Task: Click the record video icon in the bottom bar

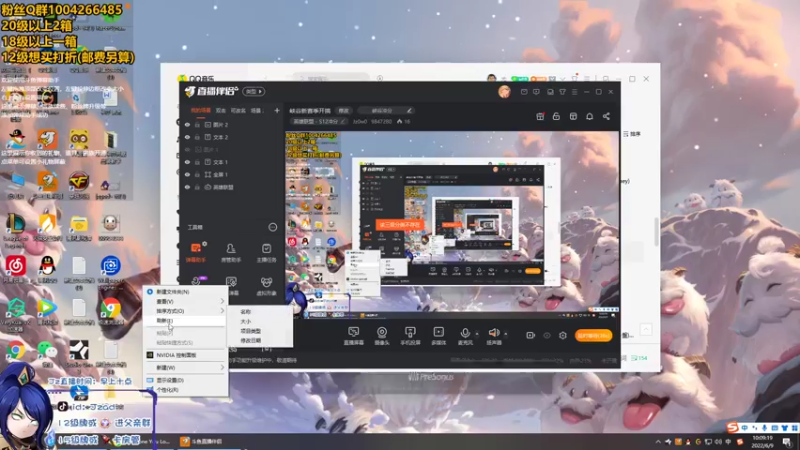Action: tap(531, 335)
